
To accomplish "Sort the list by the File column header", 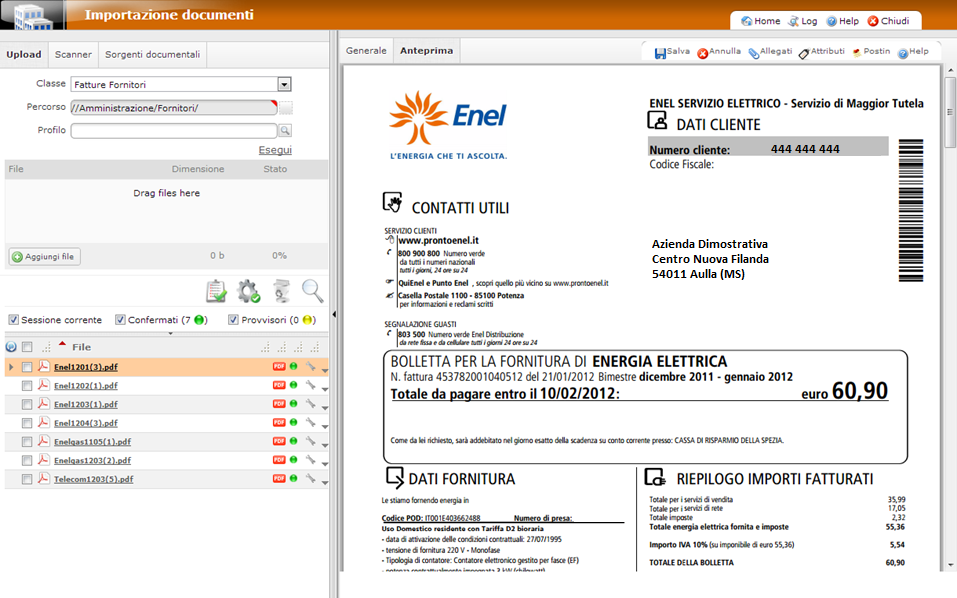I will pyautogui.click(x=81, y=347).
